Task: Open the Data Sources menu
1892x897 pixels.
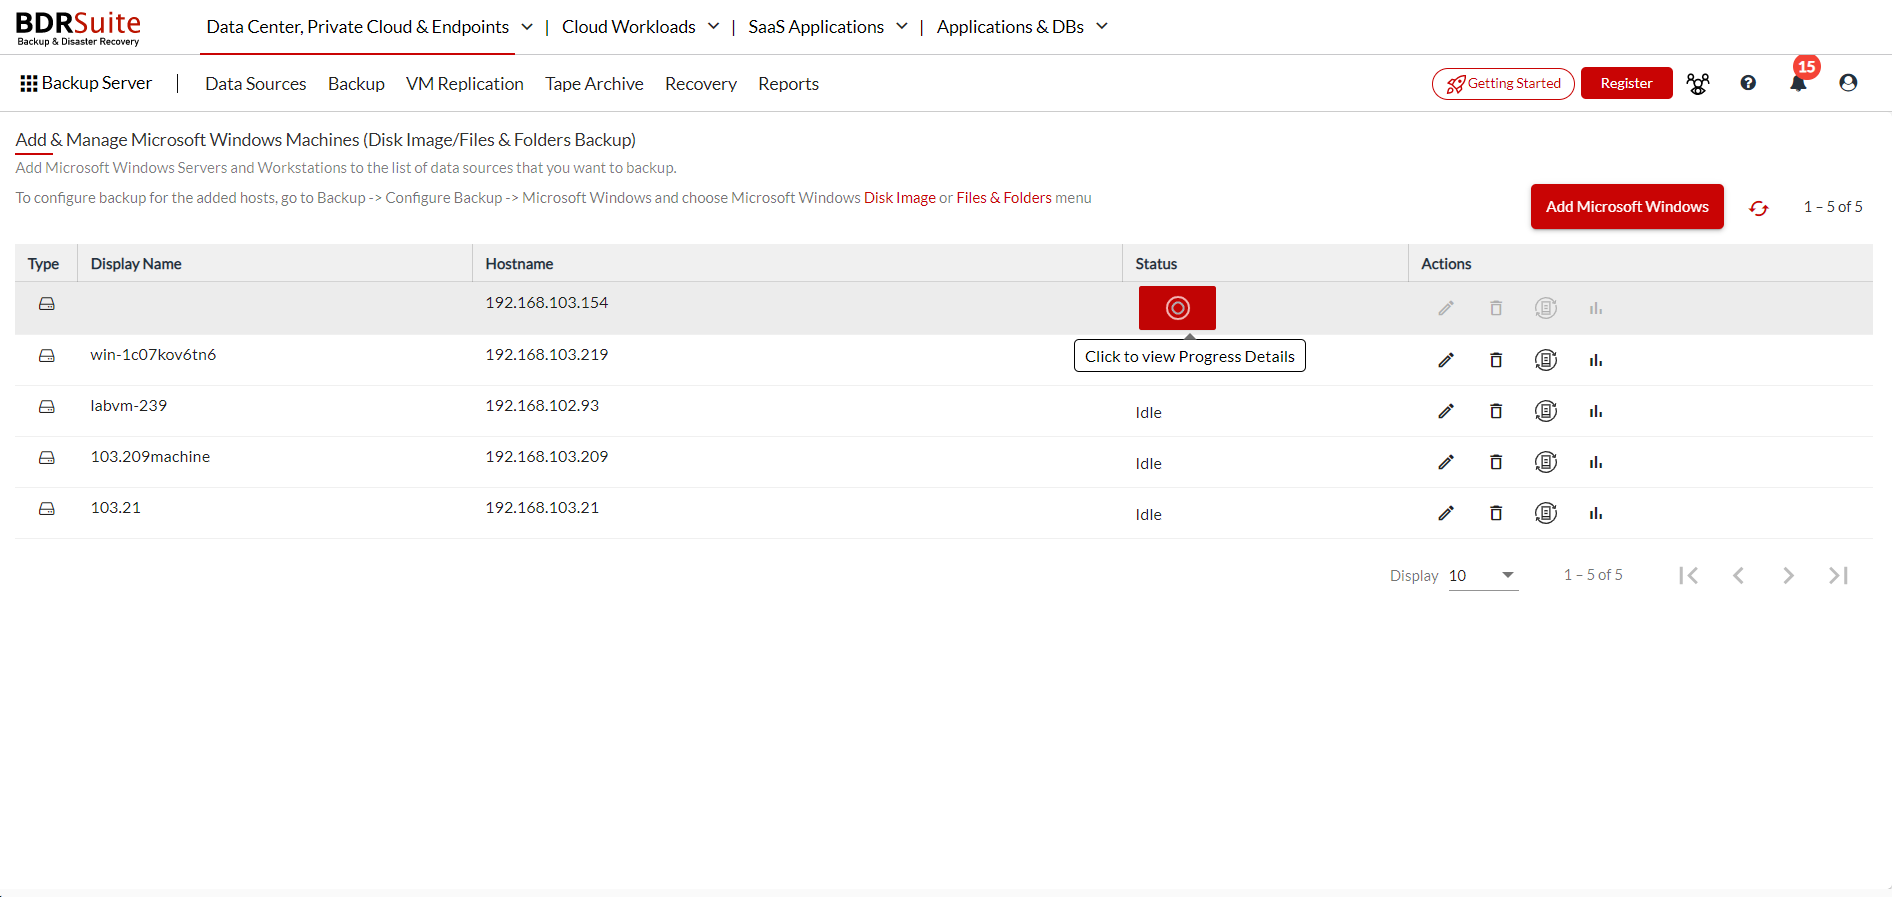Action: tap(256, 84)
